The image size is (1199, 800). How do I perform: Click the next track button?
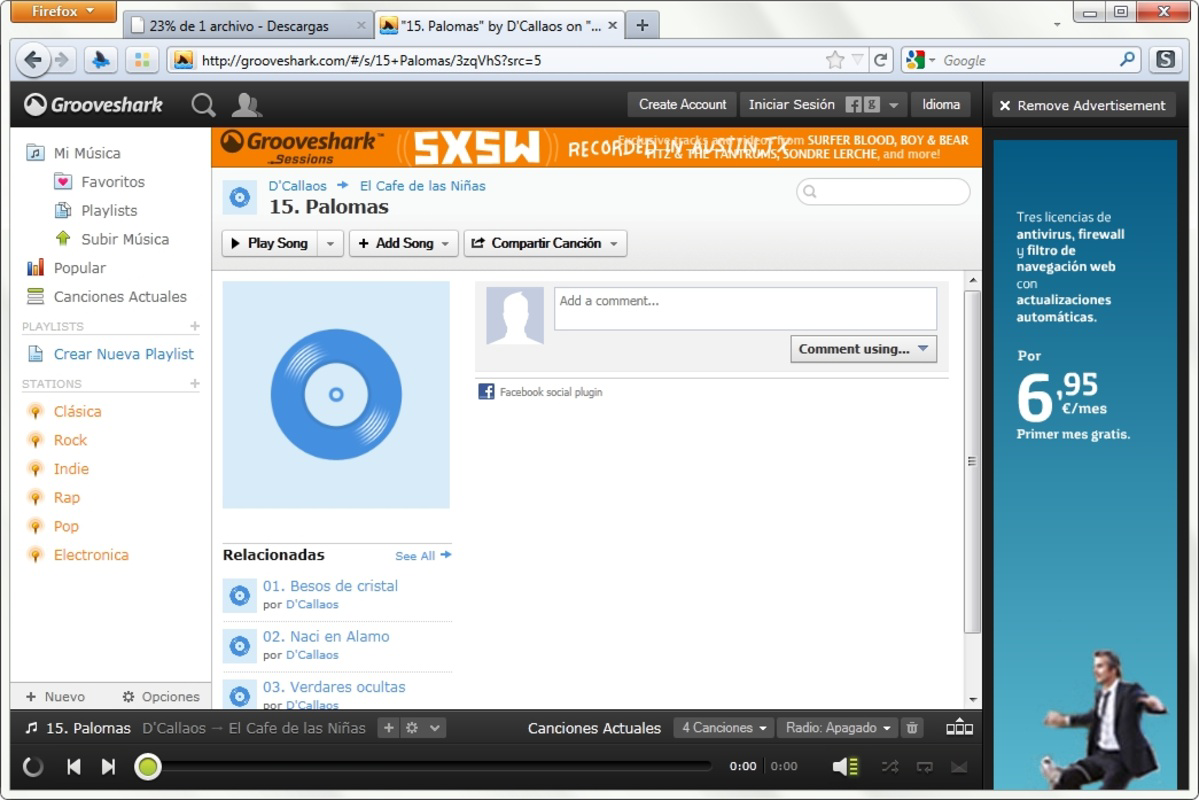click(x=108, y=766)
